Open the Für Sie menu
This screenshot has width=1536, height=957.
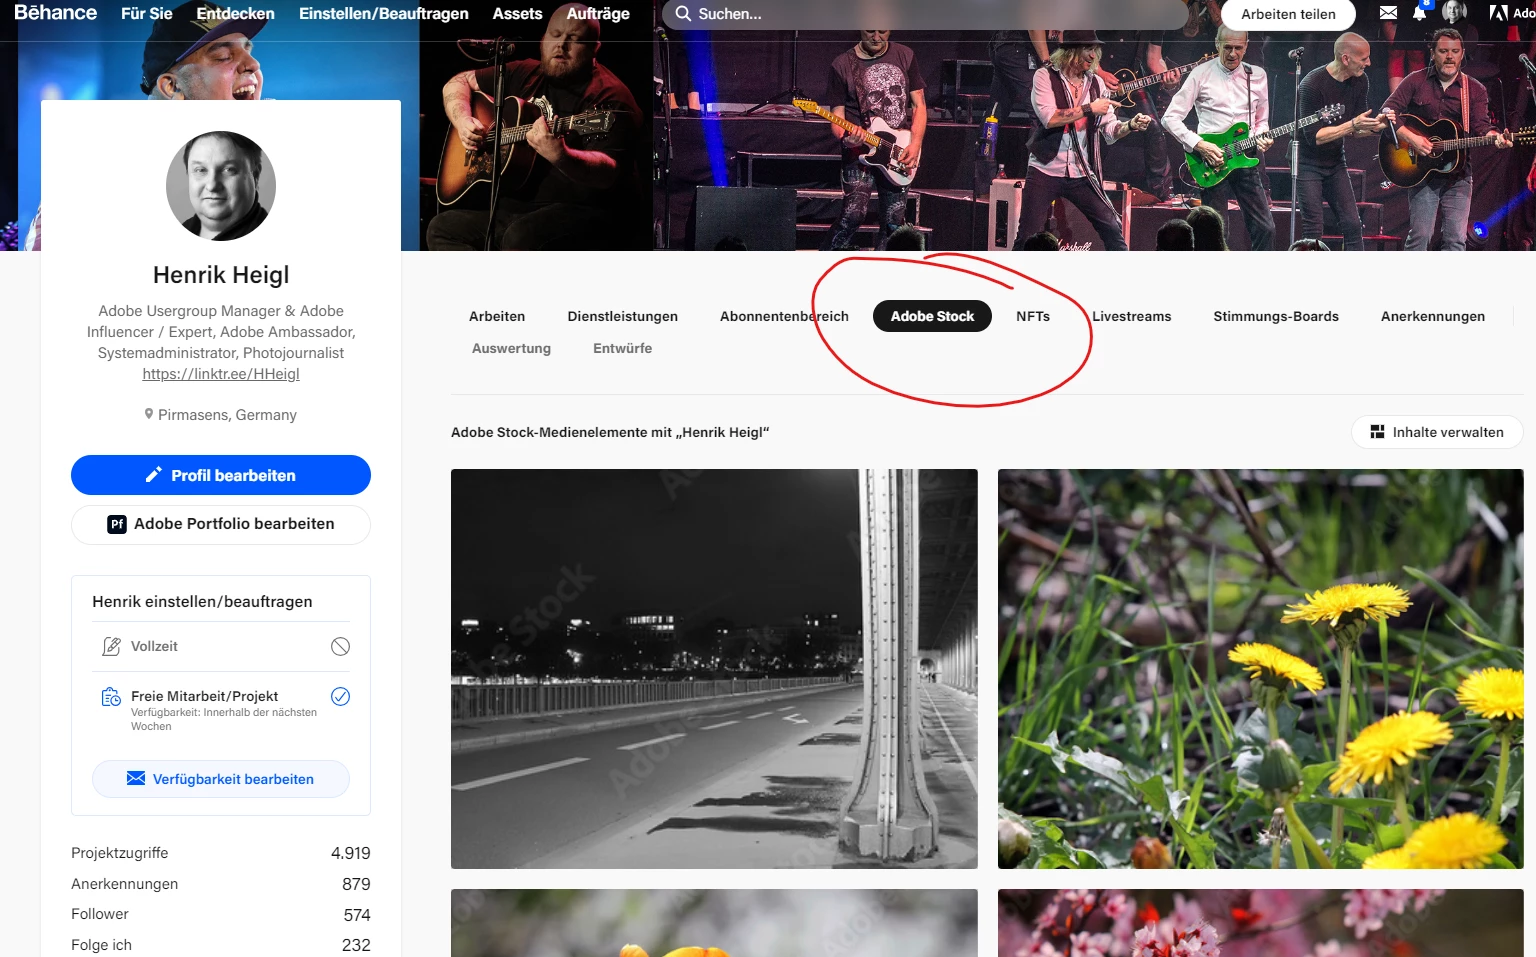(x=147, y=14)
